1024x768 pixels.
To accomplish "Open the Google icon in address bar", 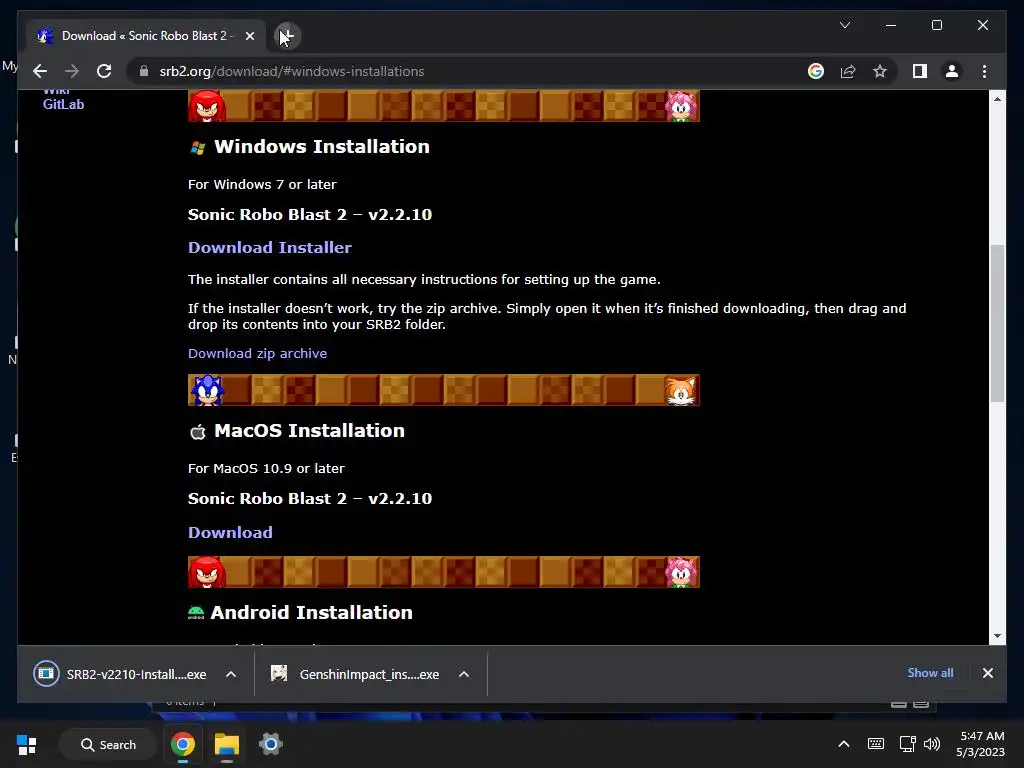I will point(816,71).
